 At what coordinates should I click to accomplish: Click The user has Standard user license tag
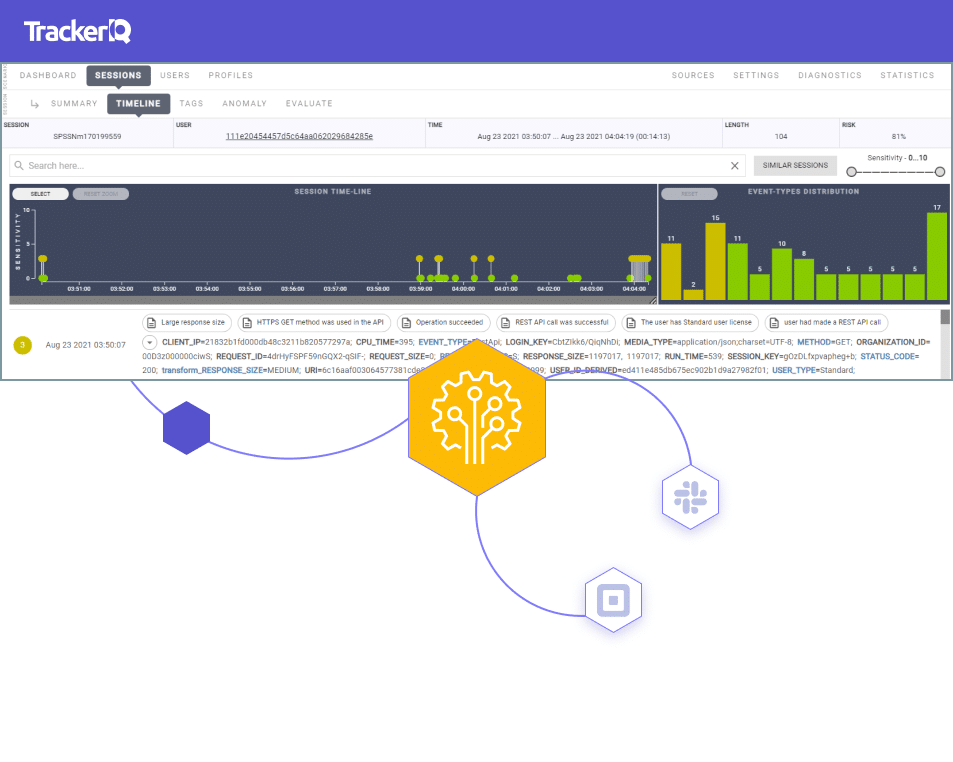point(690,323)
